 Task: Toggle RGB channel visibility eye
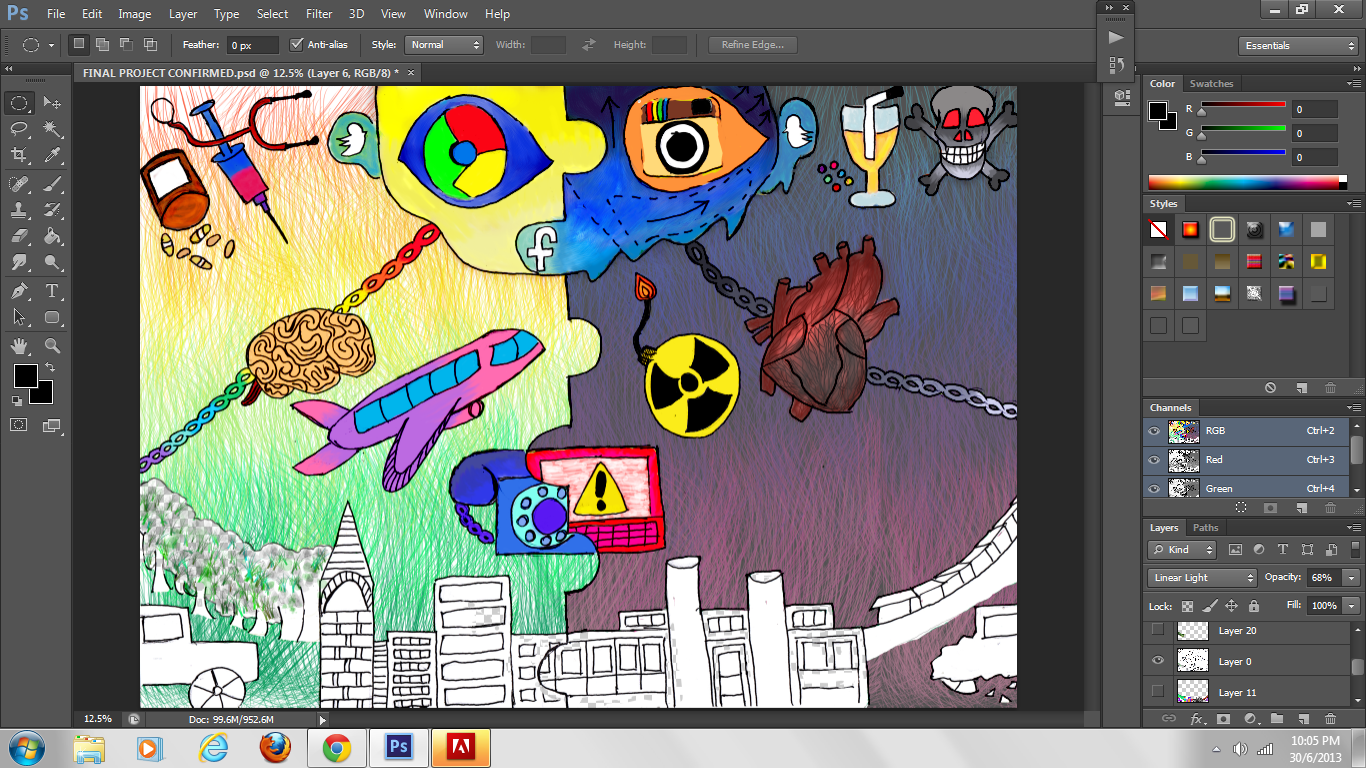[x=1155, y=431]
